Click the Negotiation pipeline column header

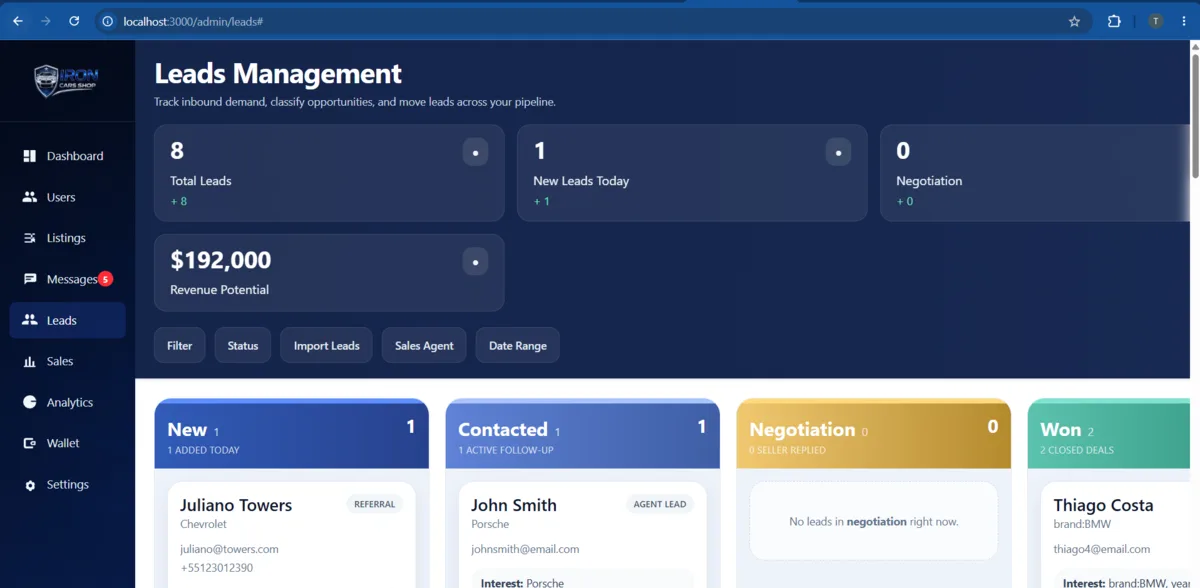(874, 434)
